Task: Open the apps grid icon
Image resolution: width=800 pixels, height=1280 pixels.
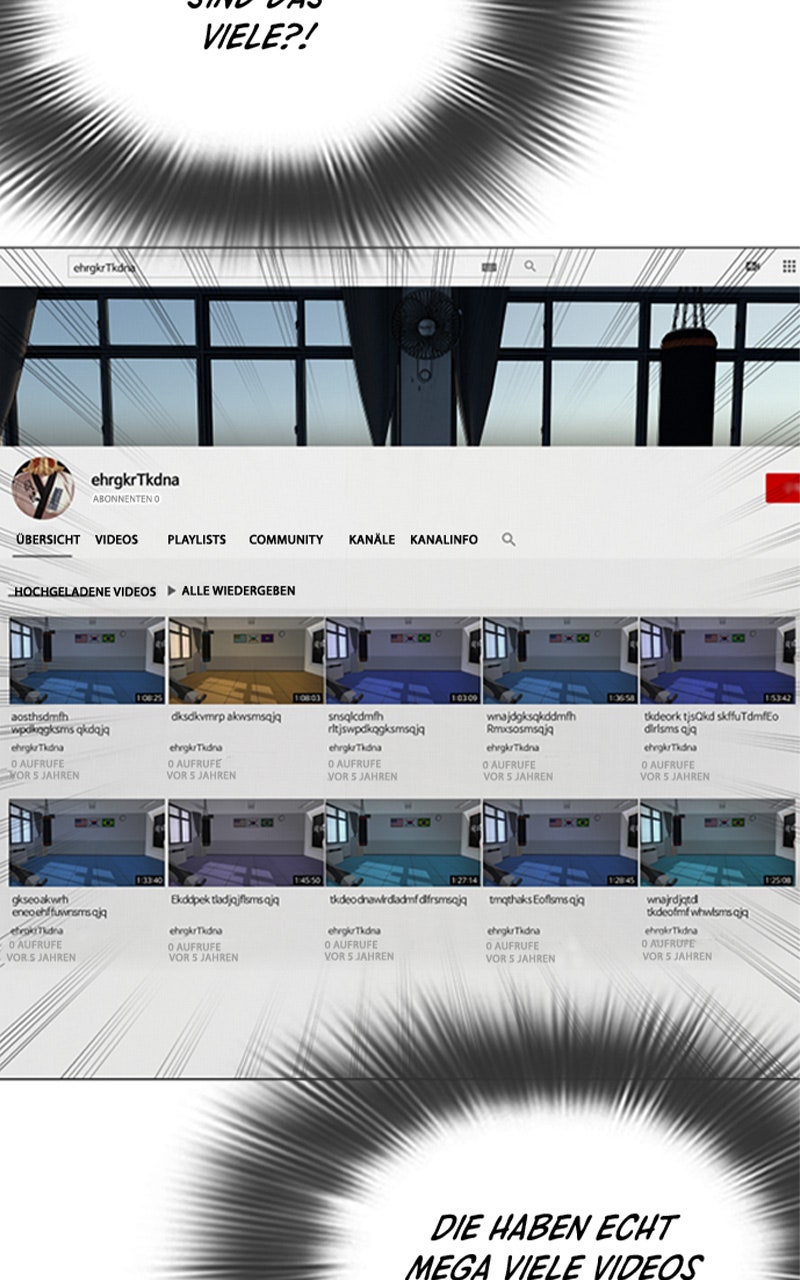Action: pyautogui.click(x=789, y=267)
